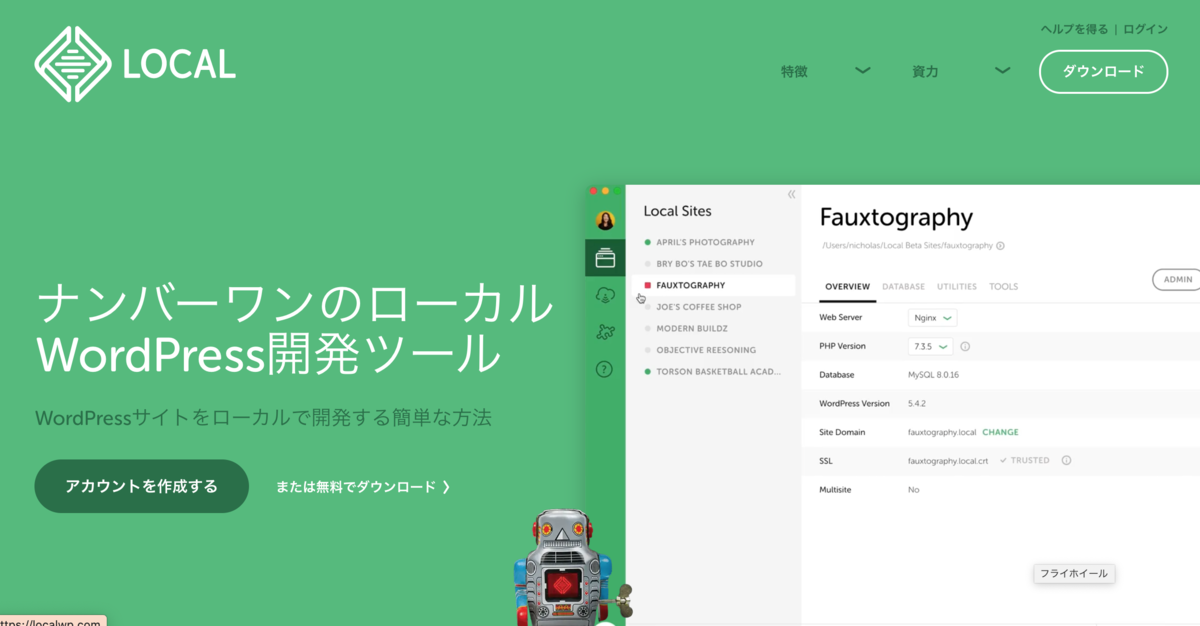Open the Add-ons puzzle icon in the sidebar

tap(605, 332)
